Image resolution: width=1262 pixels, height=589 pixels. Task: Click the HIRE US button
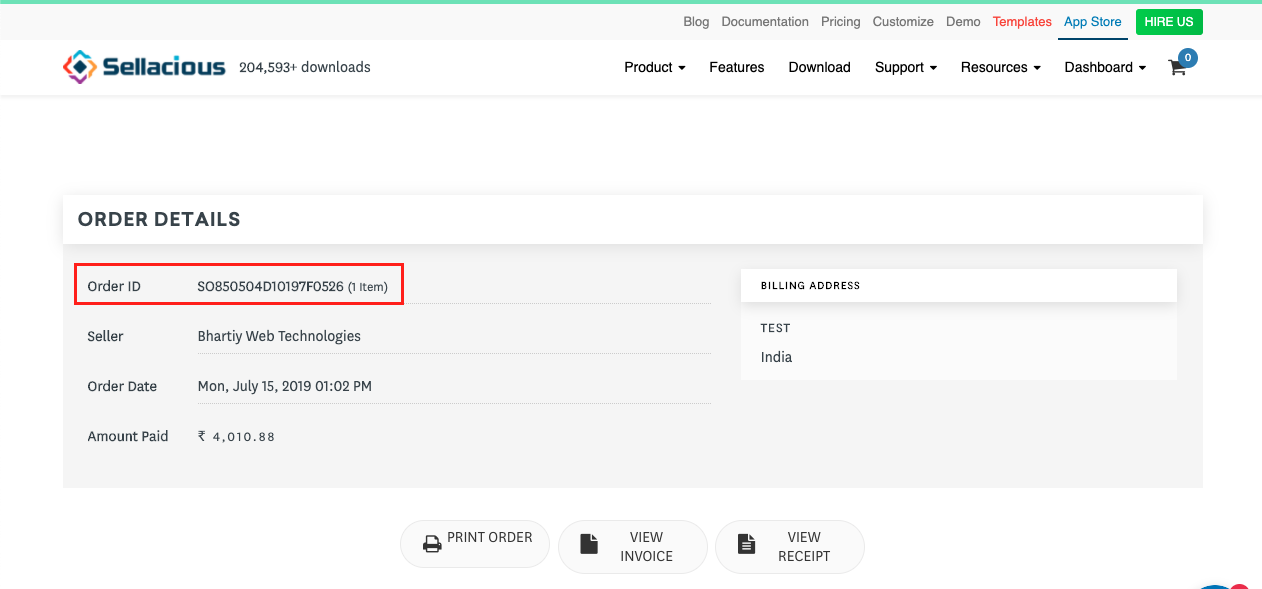pyautogui.click(x=1169, y=21)
